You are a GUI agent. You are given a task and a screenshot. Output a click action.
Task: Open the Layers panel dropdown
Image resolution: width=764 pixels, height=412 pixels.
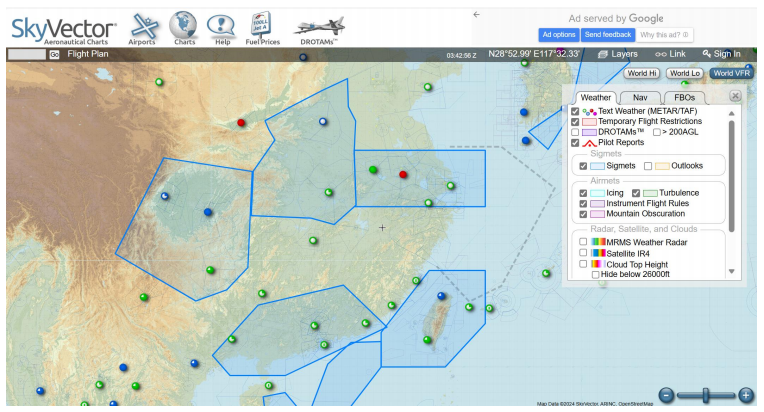pos(617,54)
